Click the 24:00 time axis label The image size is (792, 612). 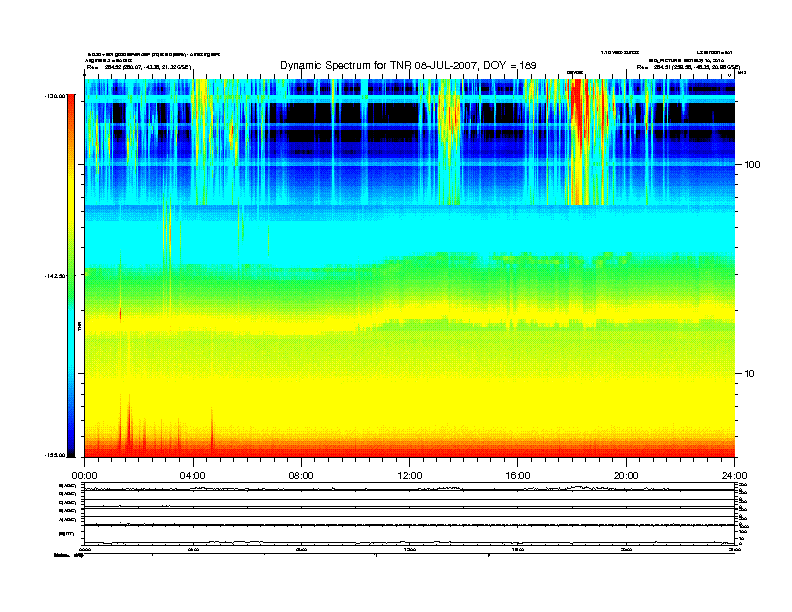[734, 476]
